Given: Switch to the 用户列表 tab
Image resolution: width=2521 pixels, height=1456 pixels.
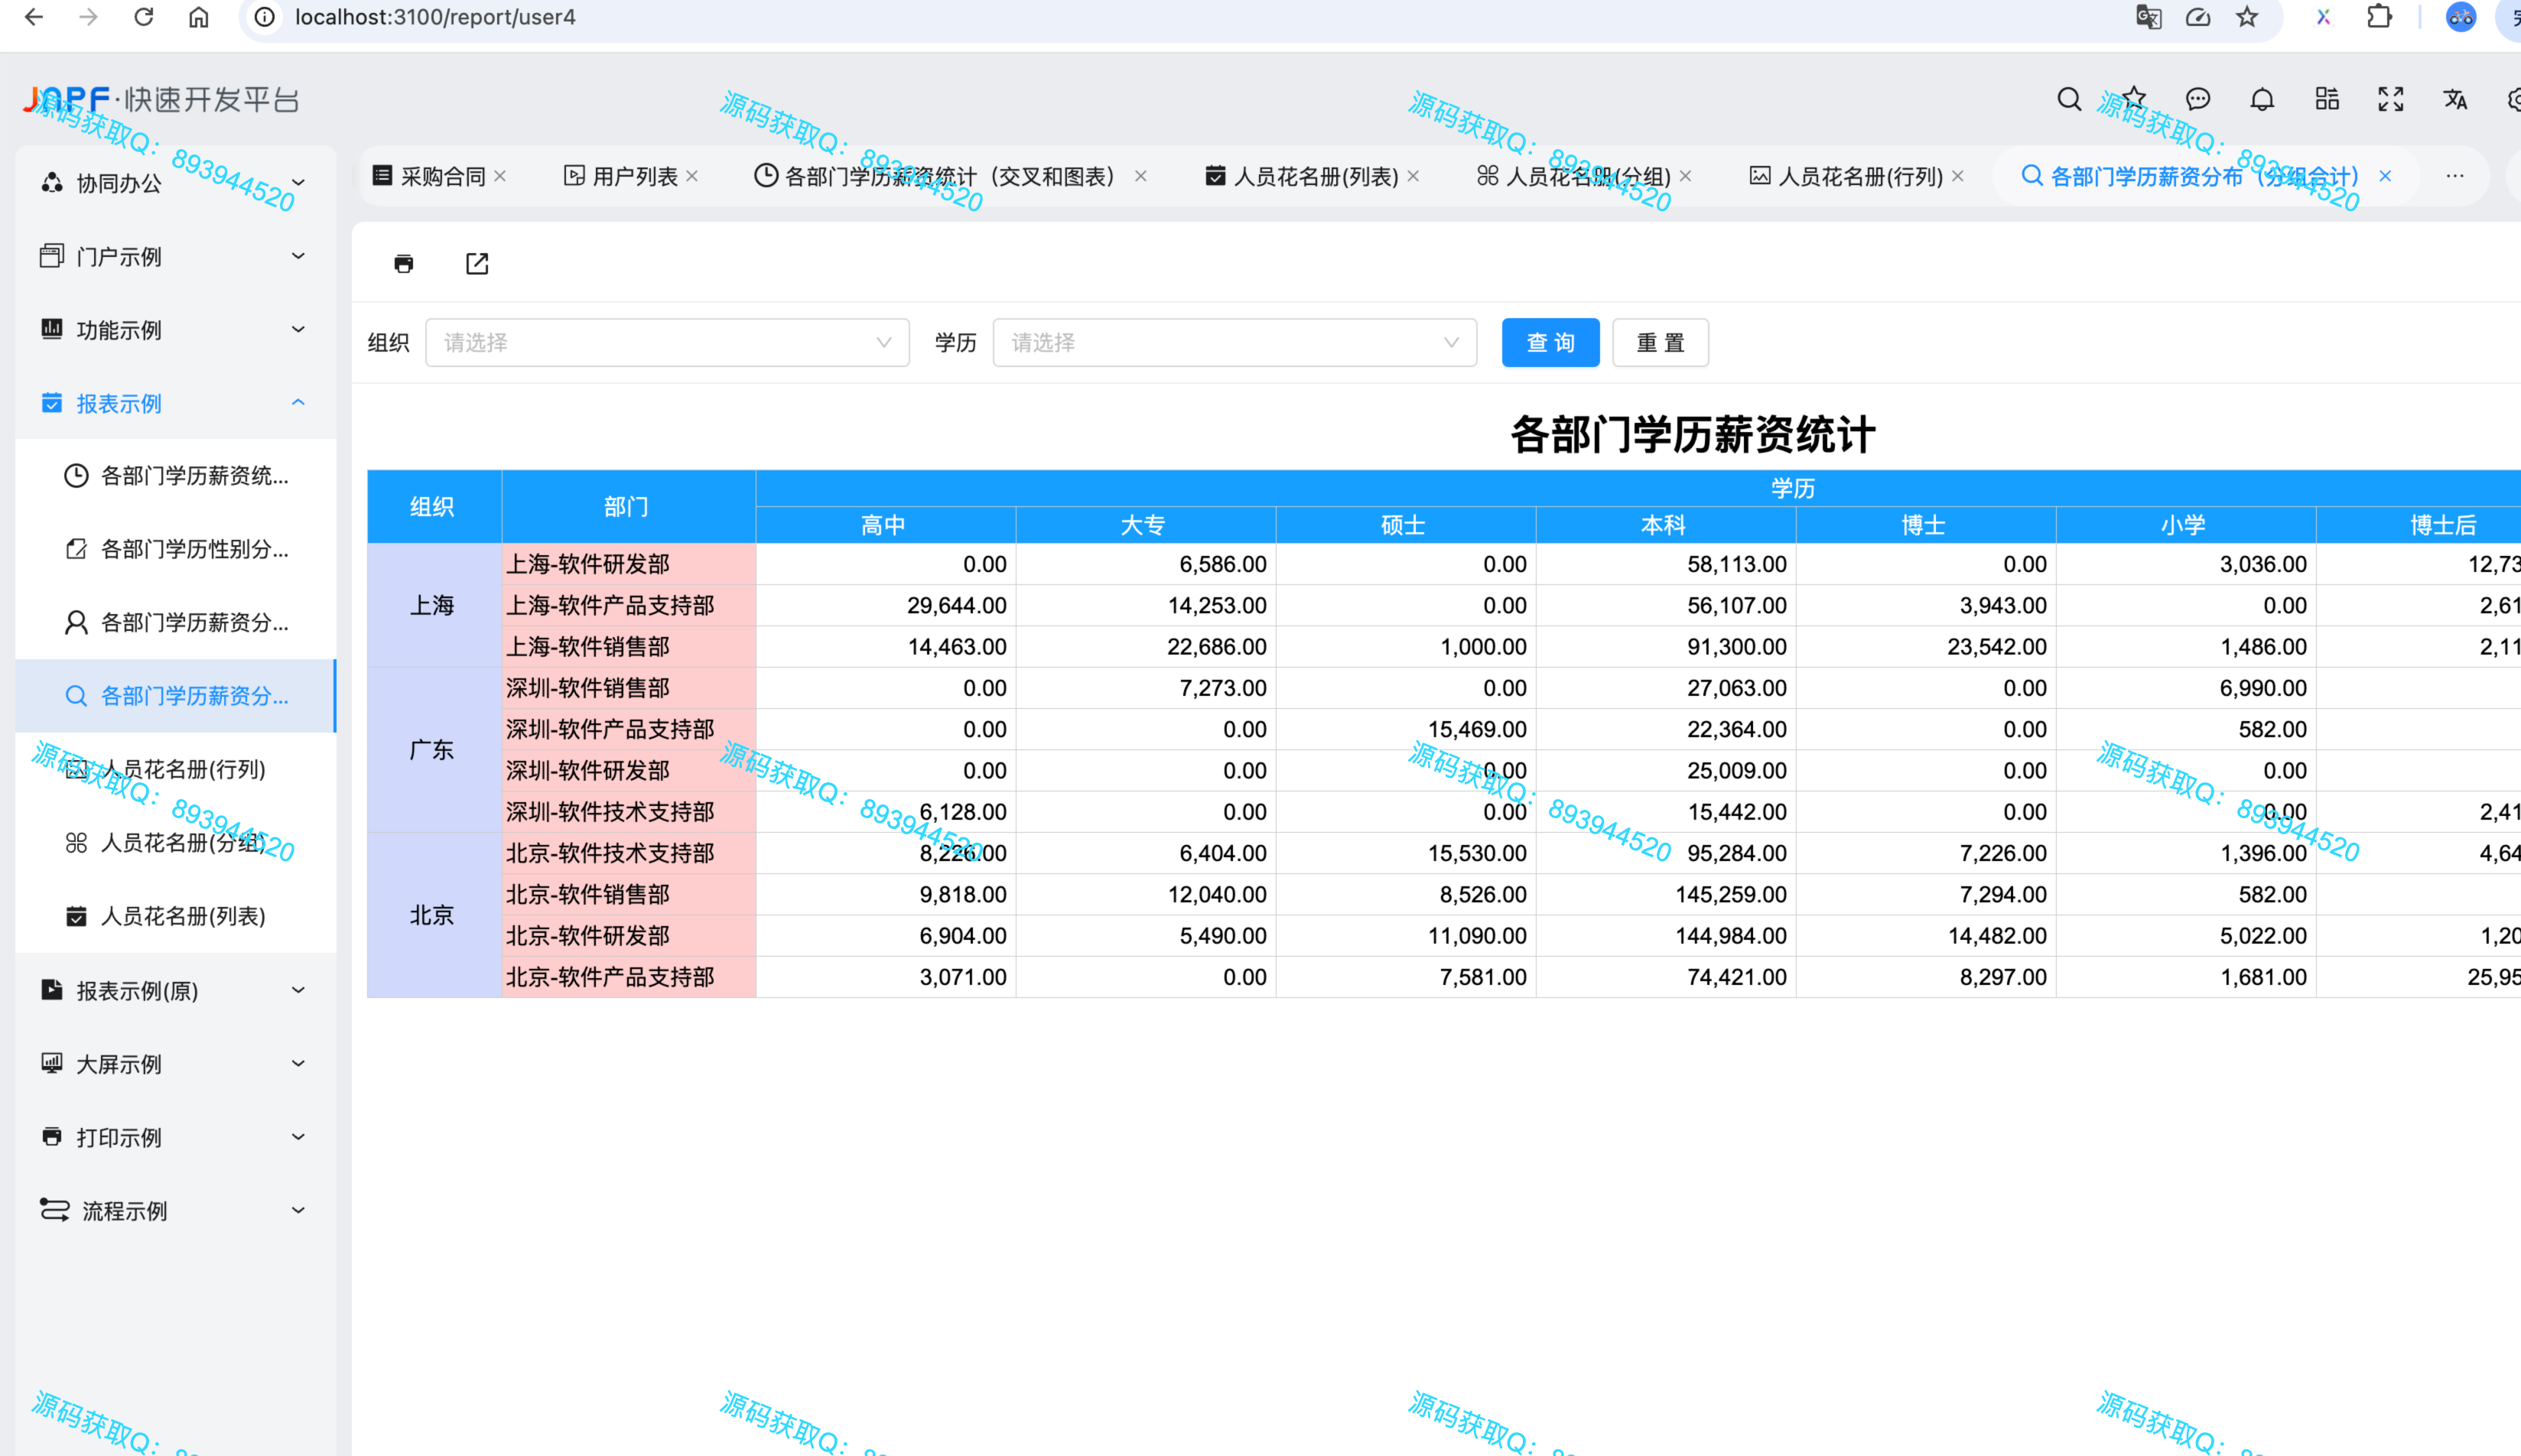Looking at the screenshot, I should coord(634,177).
